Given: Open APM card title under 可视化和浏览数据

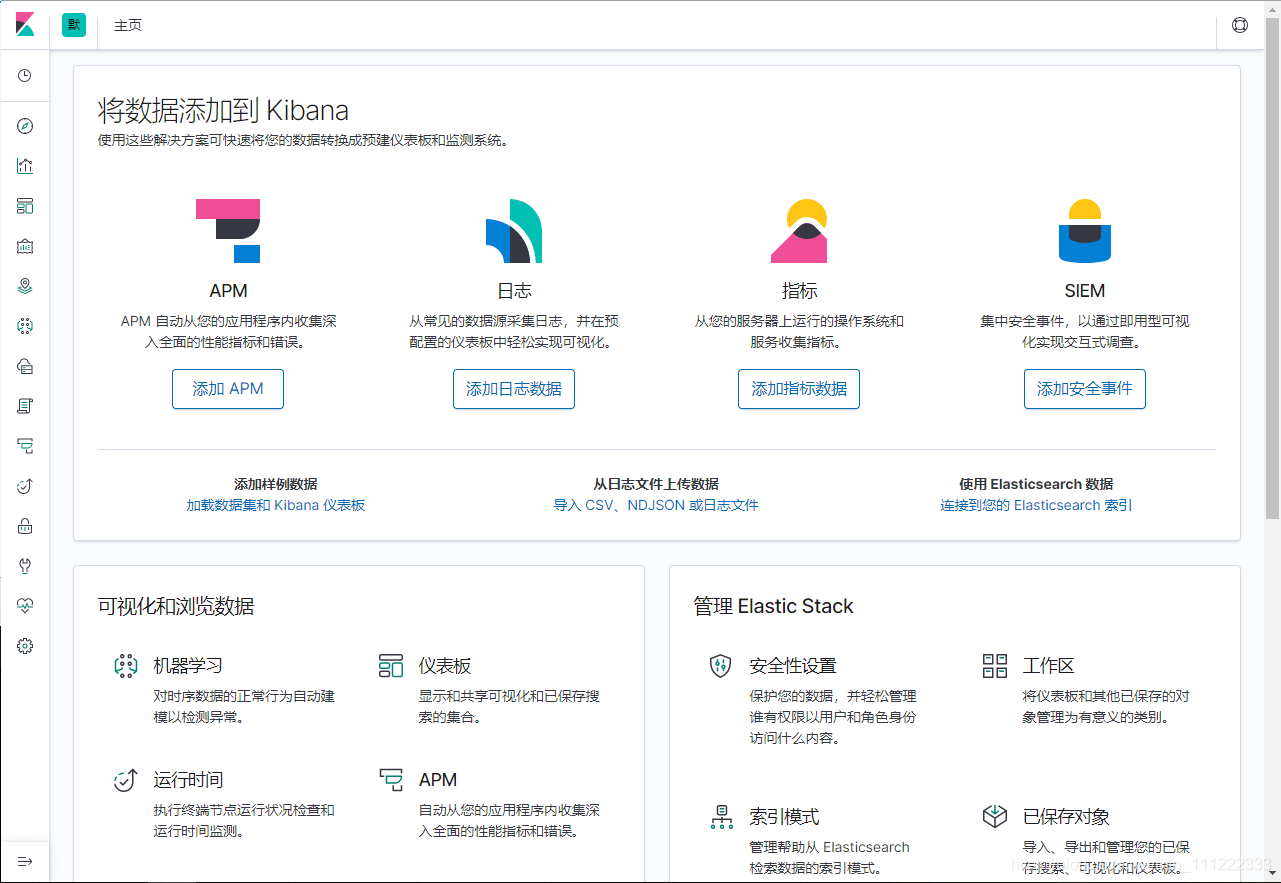Looking at the screenshot, I should (x=438, y=780).
